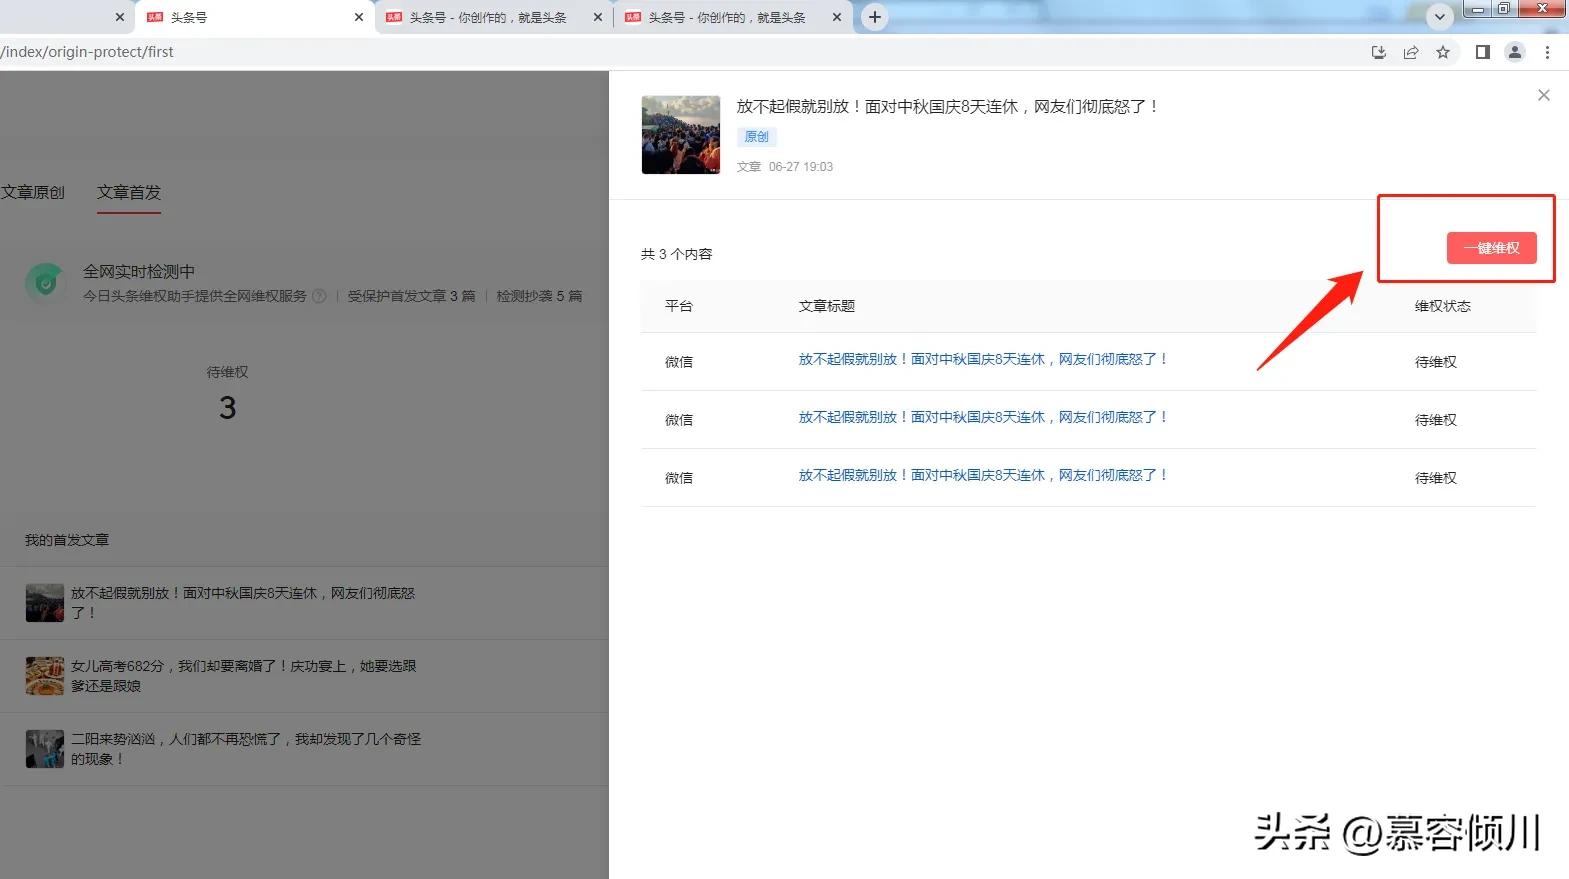
Task: Click the 维权状态 column header
Action: click(x=1442, y=306)
